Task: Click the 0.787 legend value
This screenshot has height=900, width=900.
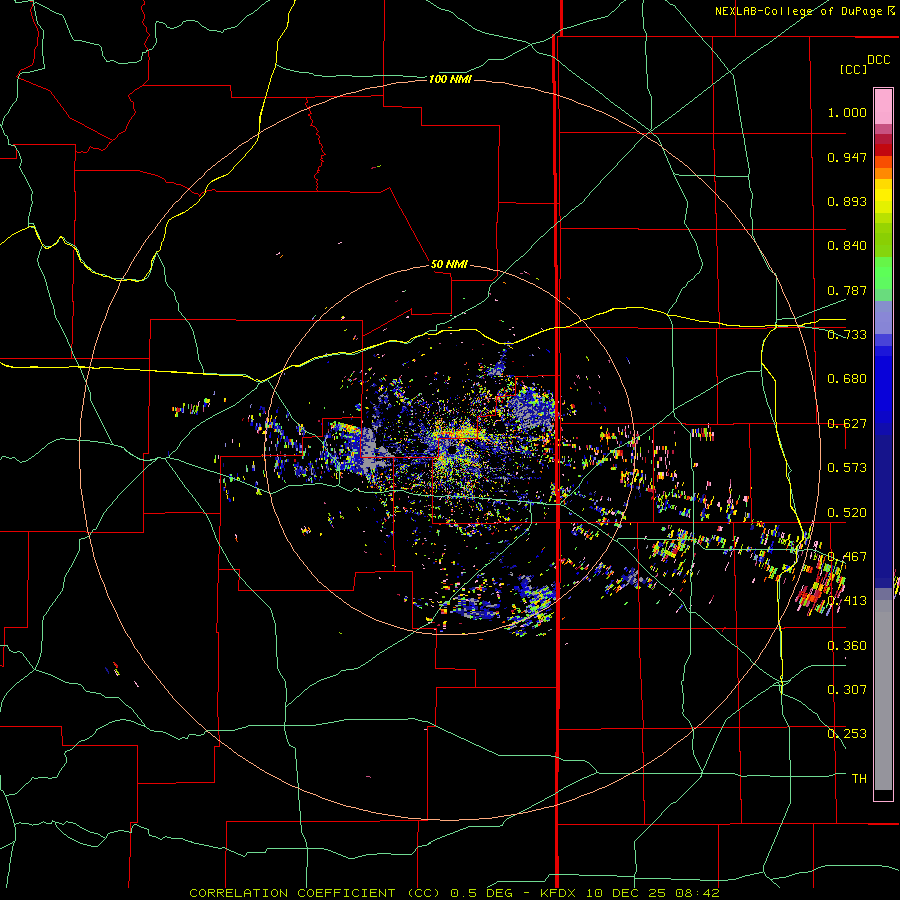Action: 847,290
